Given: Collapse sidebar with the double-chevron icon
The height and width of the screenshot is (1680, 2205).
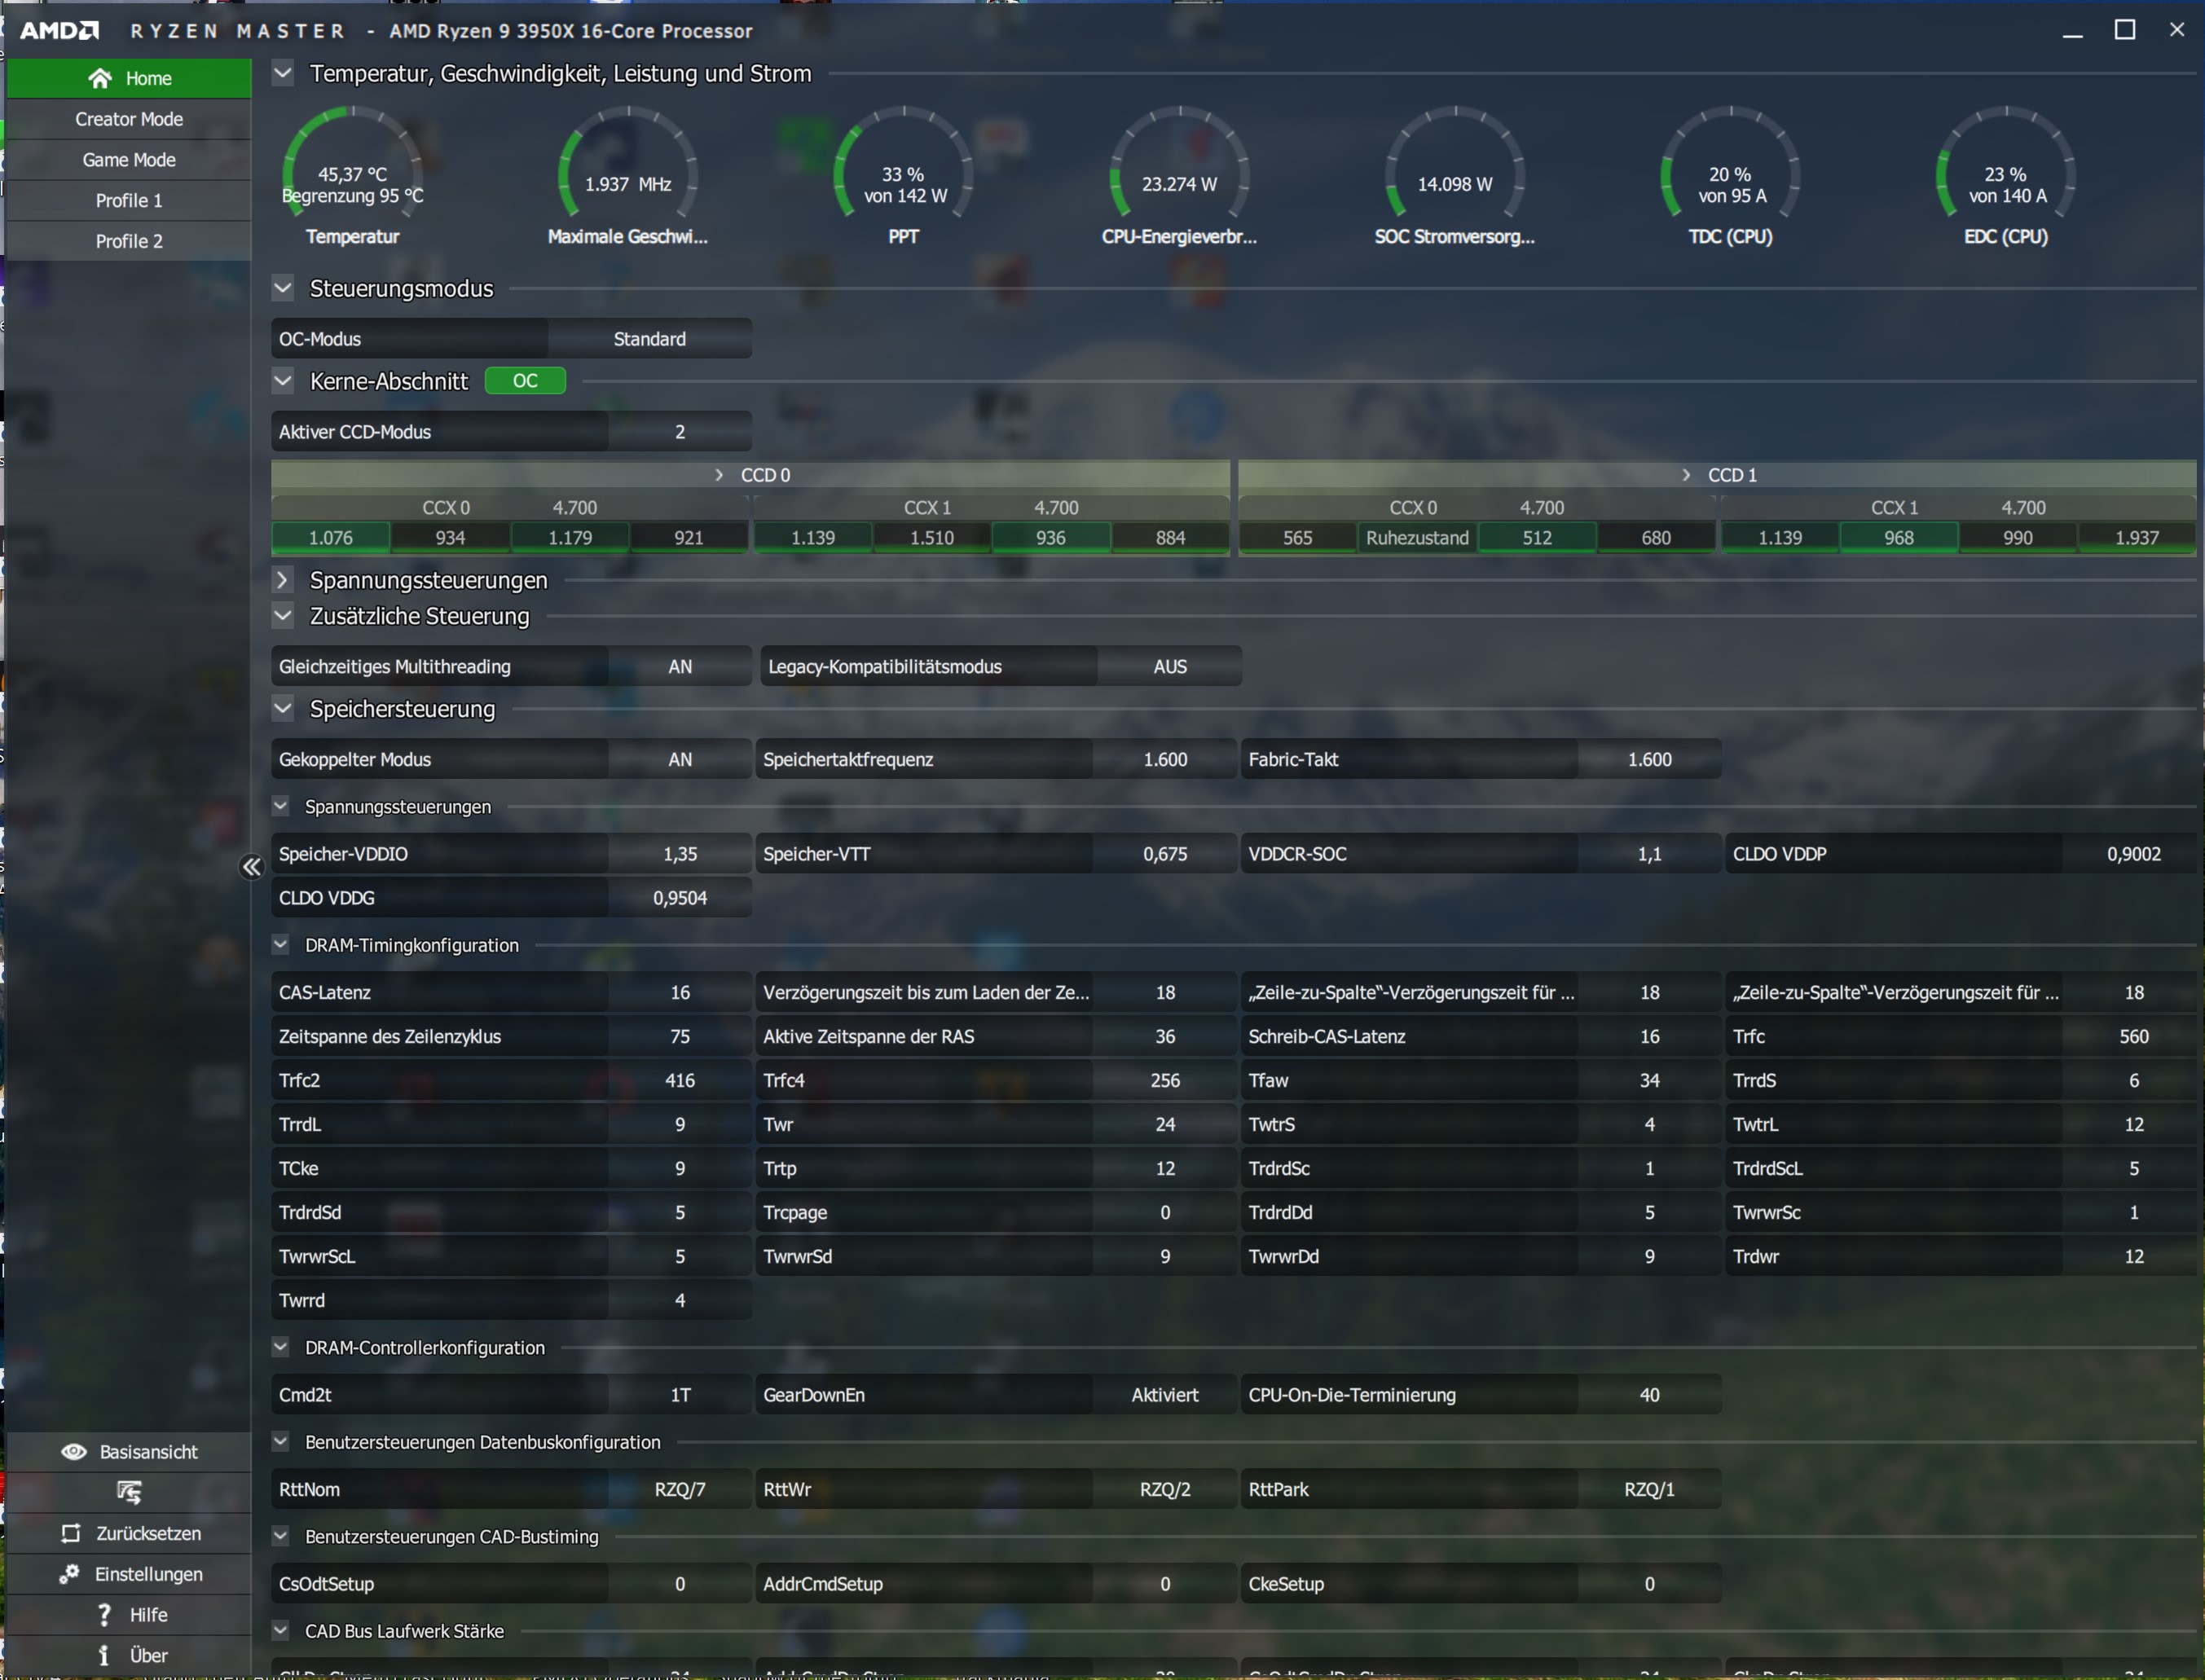Looking at the screenshot, I should tap(252, 867).
